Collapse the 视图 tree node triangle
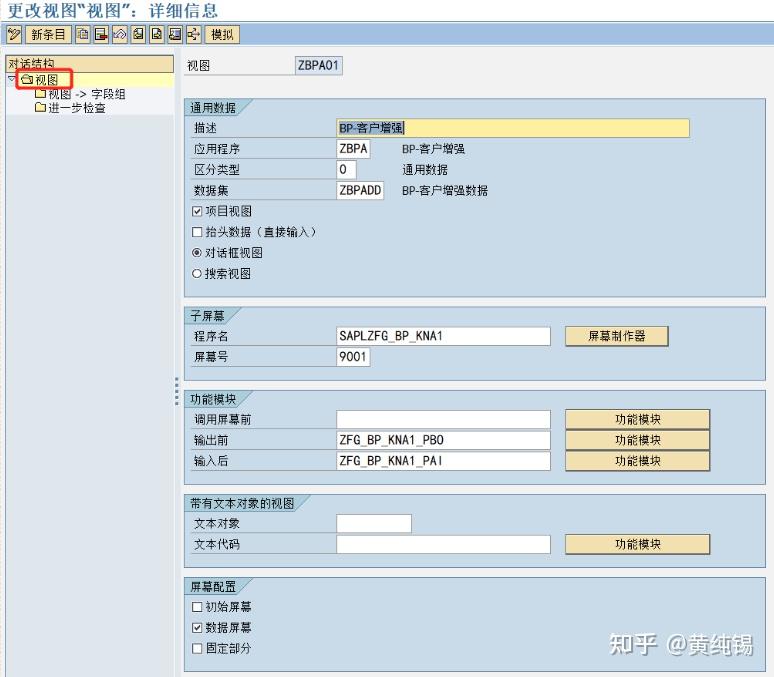The width and height of the screenshot is (774, 677). click(x=12, y=79)
